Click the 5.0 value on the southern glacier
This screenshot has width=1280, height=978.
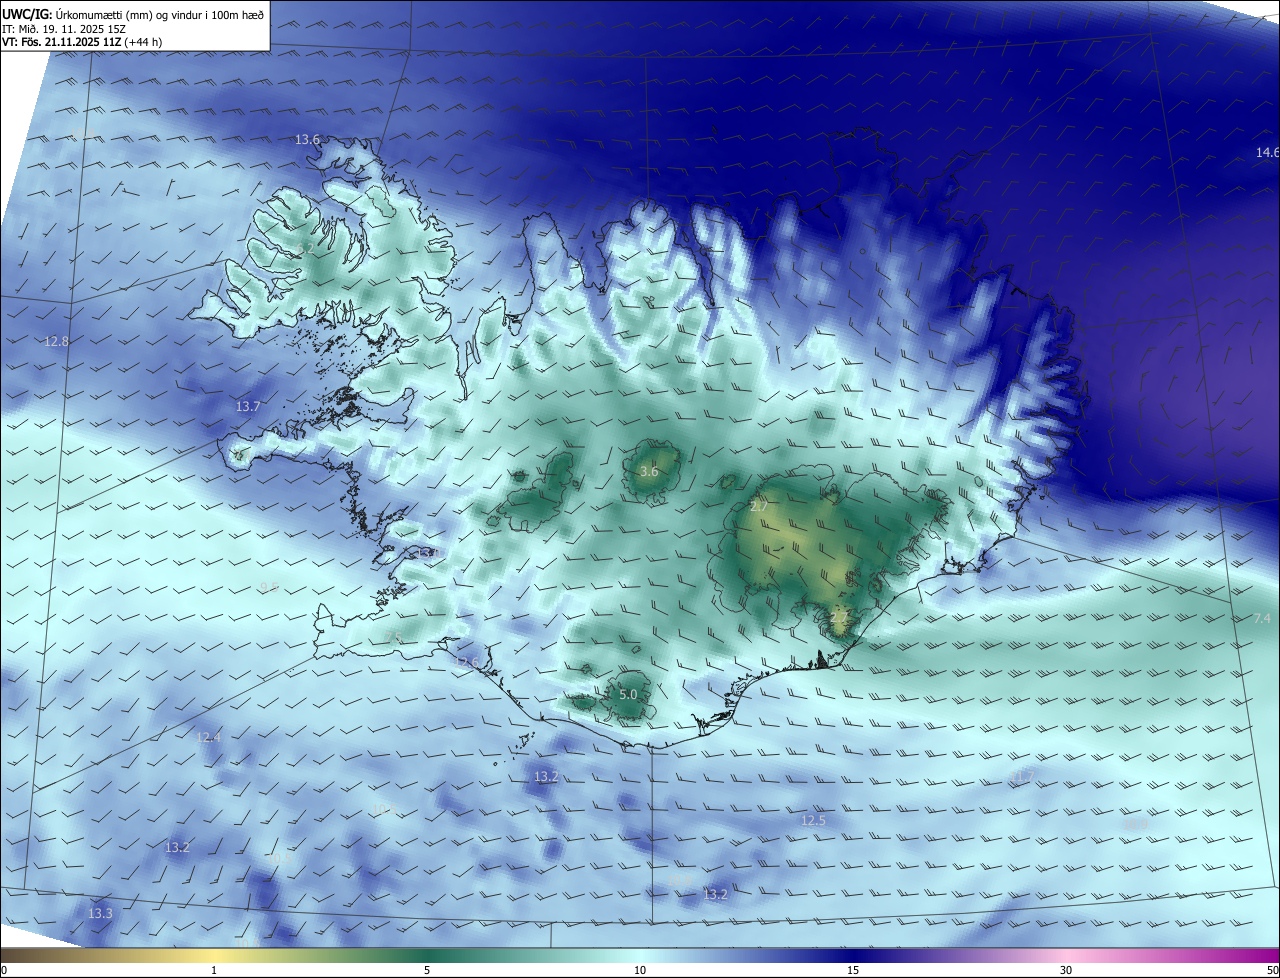[628, 694]
